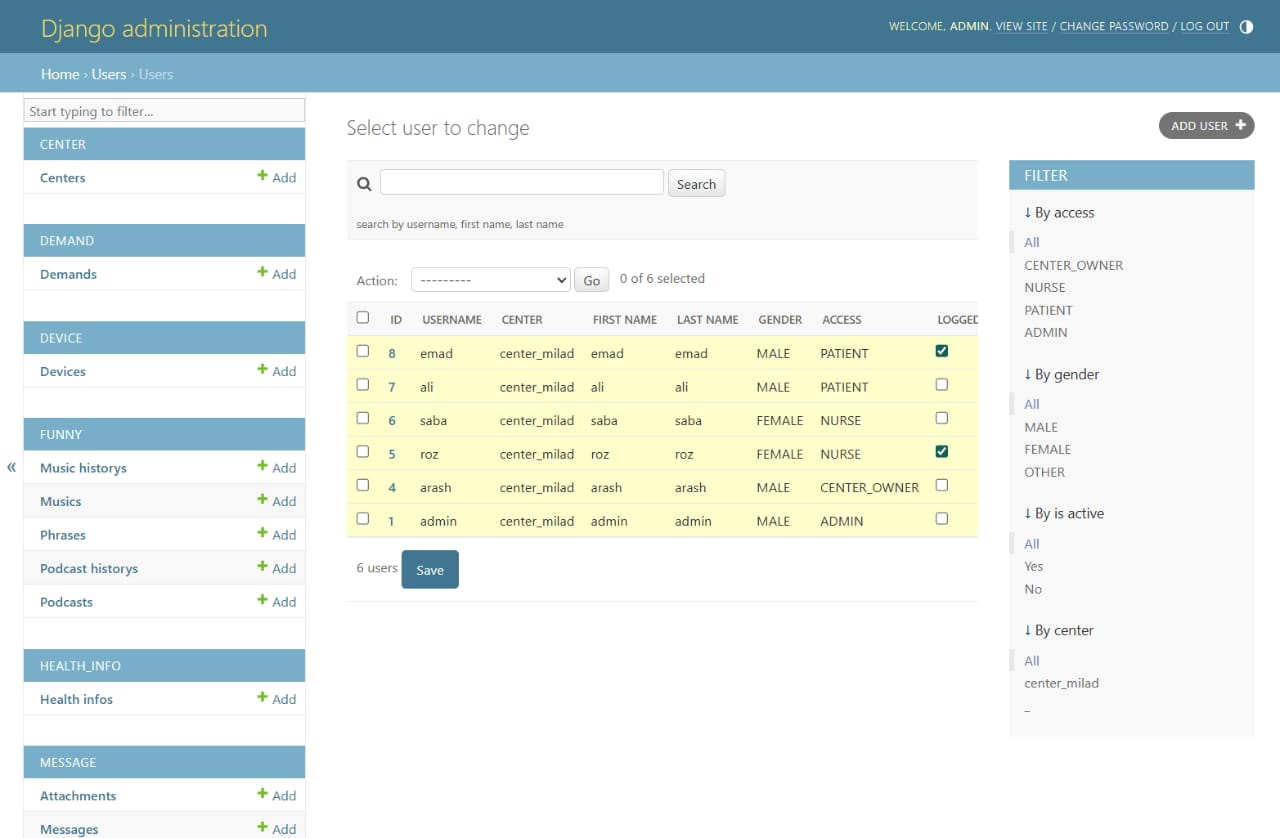Select the row checkbox for user emad

tap(363, 351)
